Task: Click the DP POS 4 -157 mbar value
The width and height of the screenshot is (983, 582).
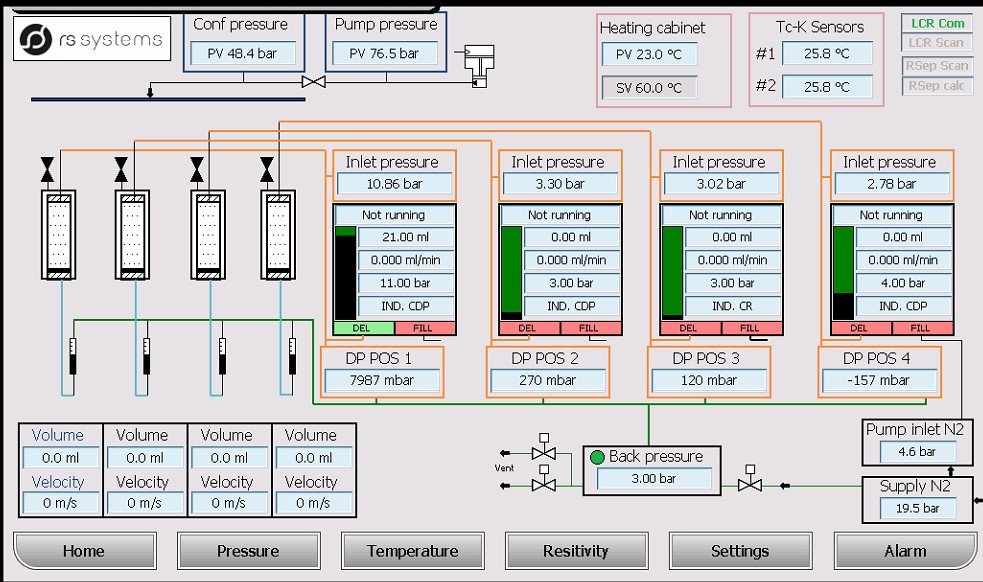Action: (x=880, y=380)
